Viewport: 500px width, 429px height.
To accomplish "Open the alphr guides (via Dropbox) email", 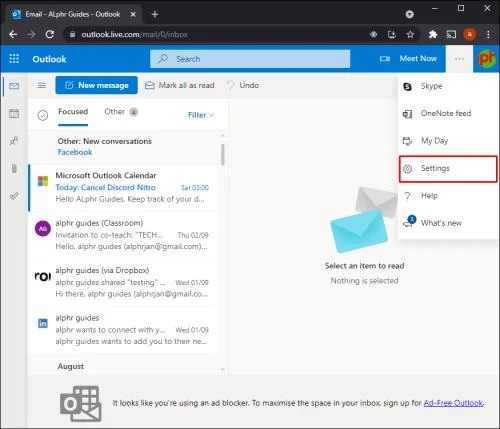I will click(x=123, y=282).
